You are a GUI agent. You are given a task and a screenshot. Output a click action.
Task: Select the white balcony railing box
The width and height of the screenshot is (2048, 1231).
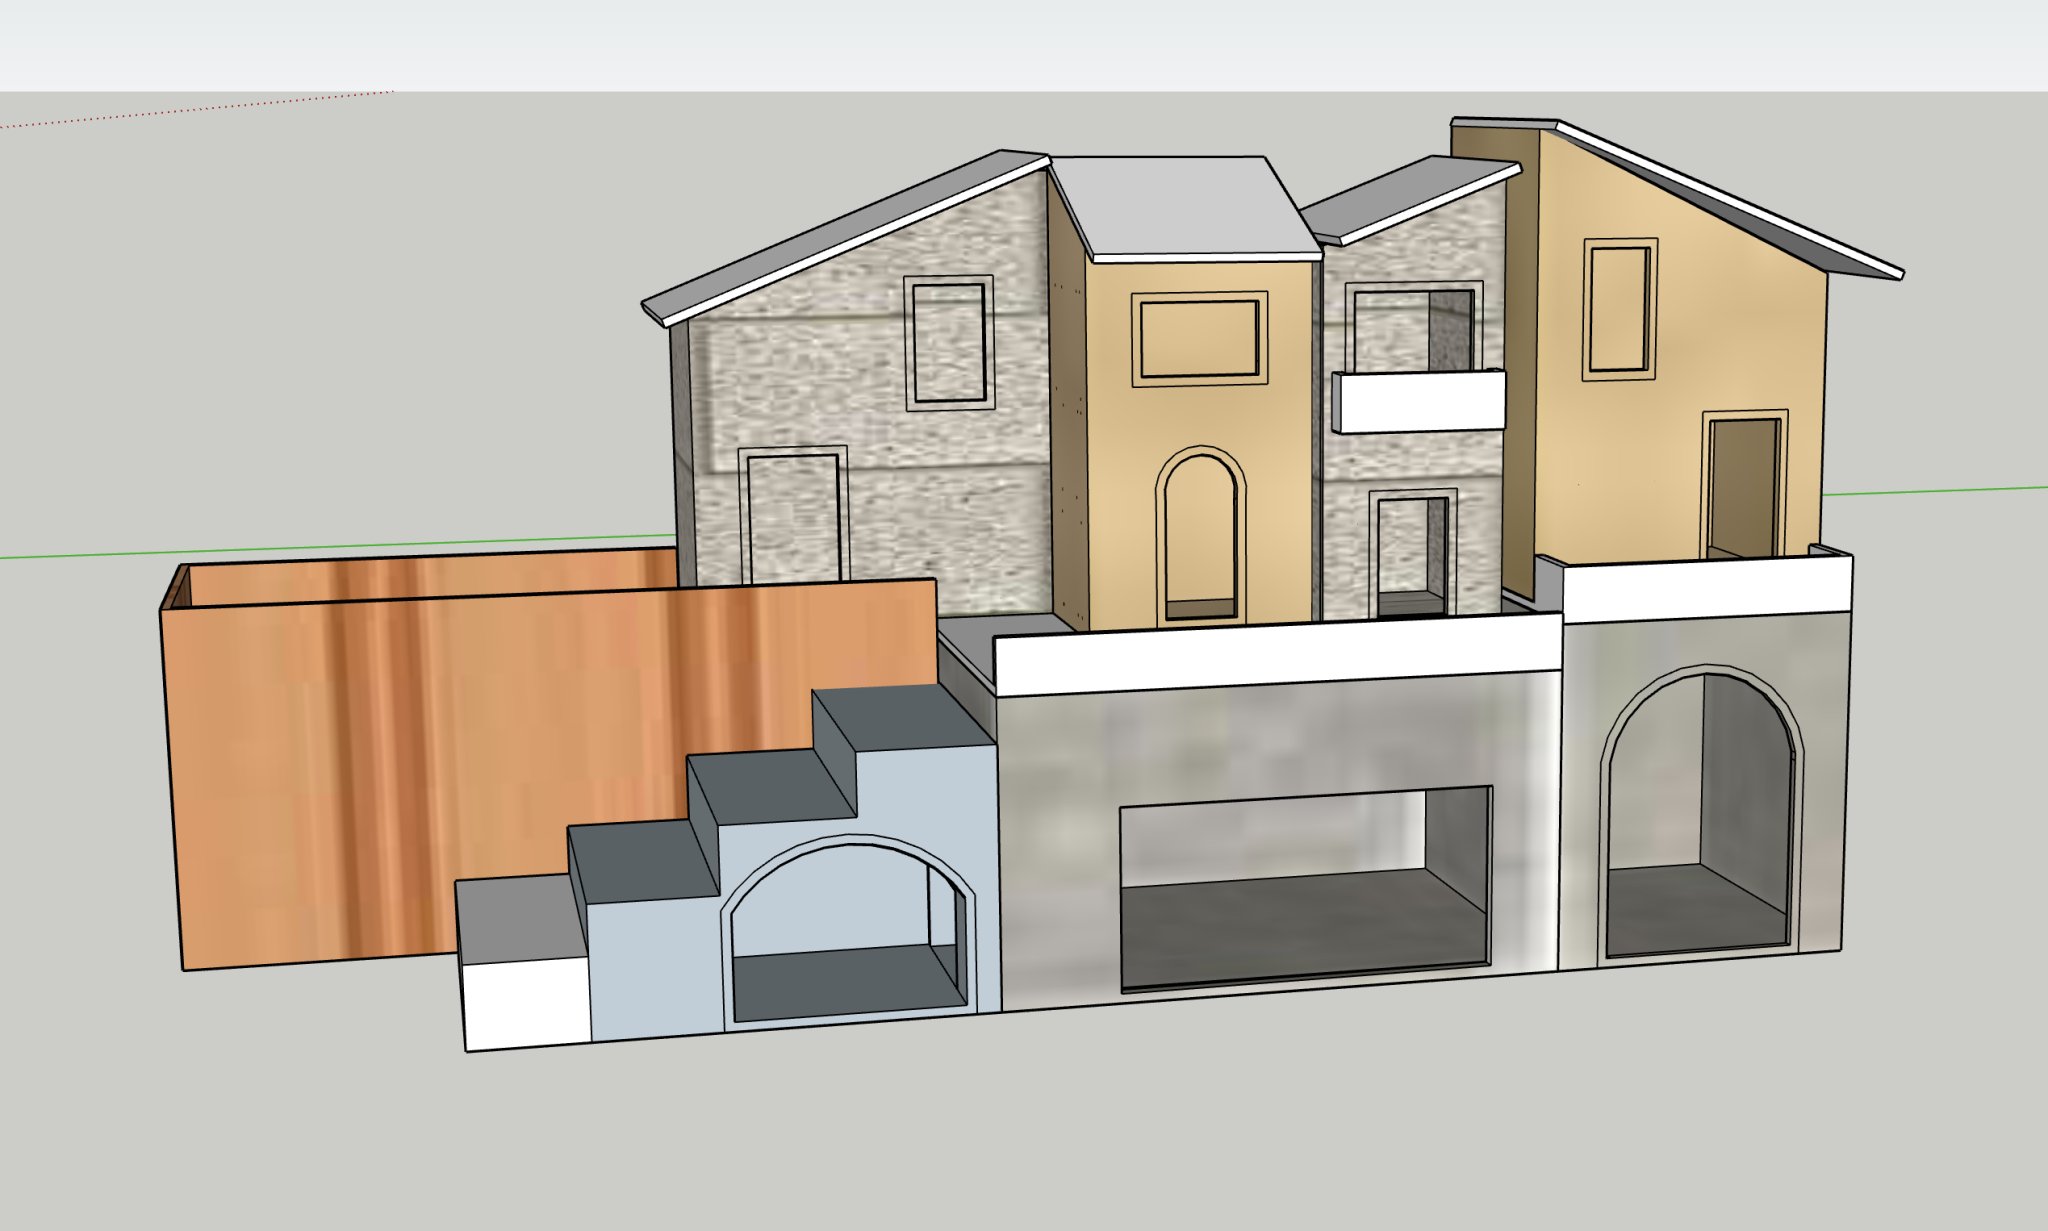[x=1420, y=402]
